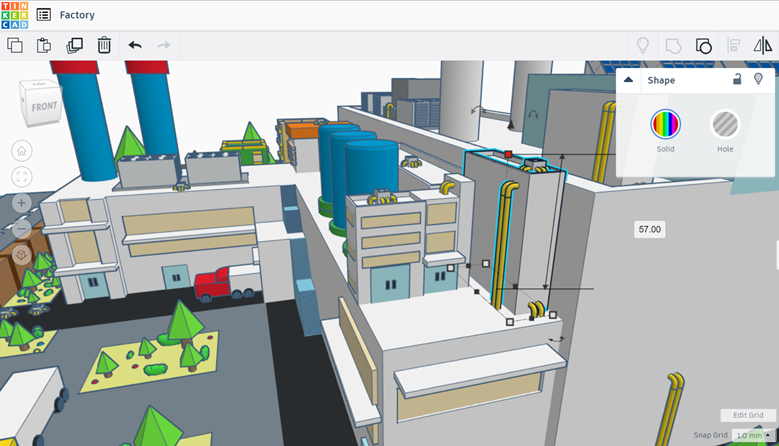Click the Ungroup shapes icon
Screen dimensions: 779x446
[x=703, y=46]
